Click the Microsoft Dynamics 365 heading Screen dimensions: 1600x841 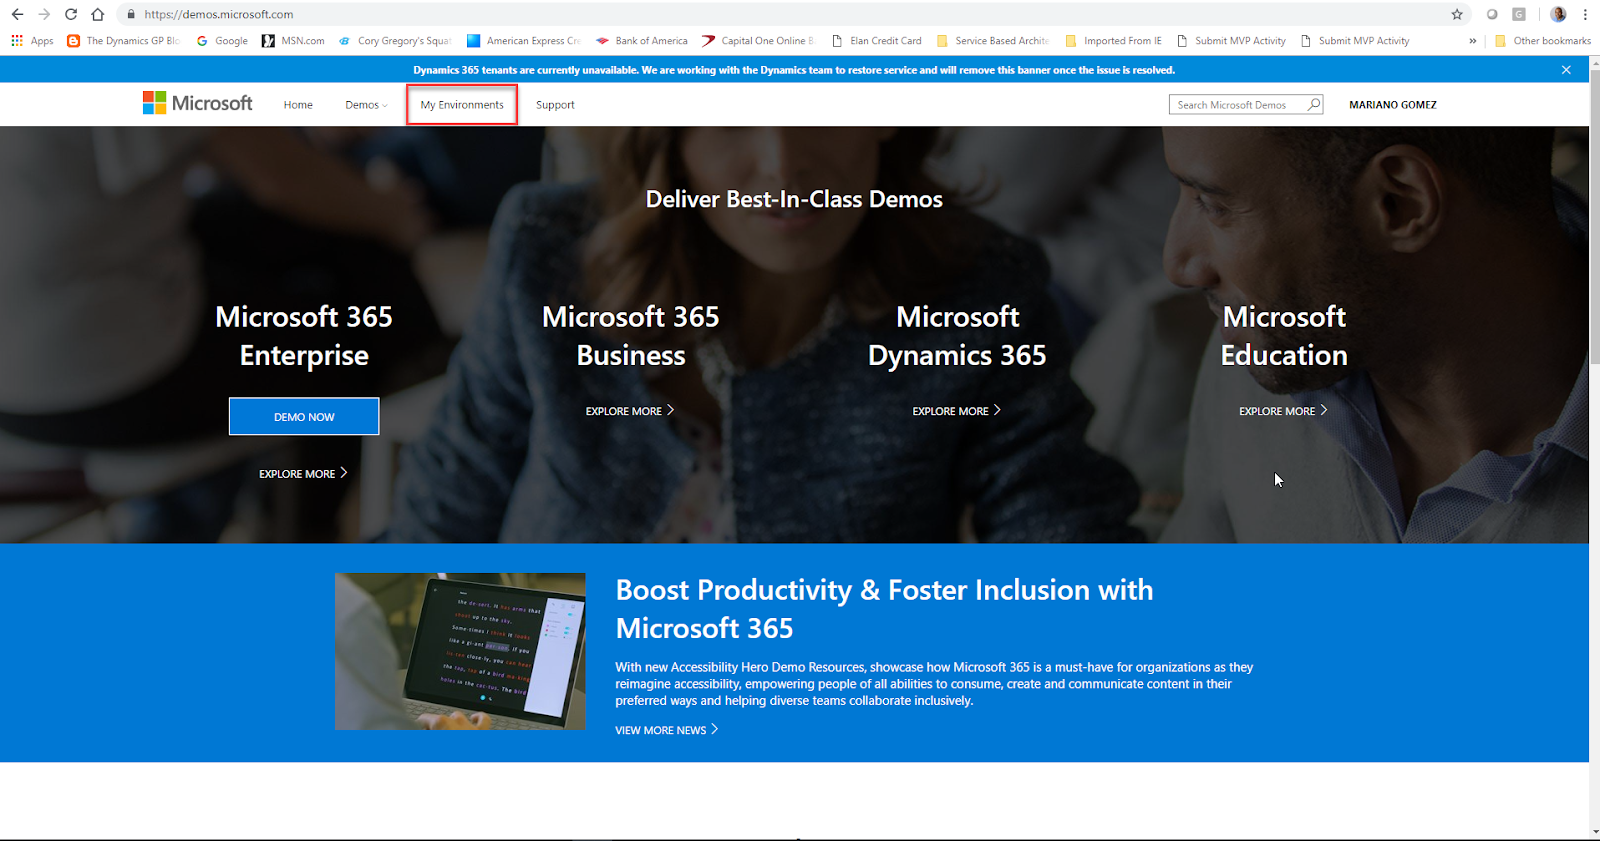click(957, 336)
